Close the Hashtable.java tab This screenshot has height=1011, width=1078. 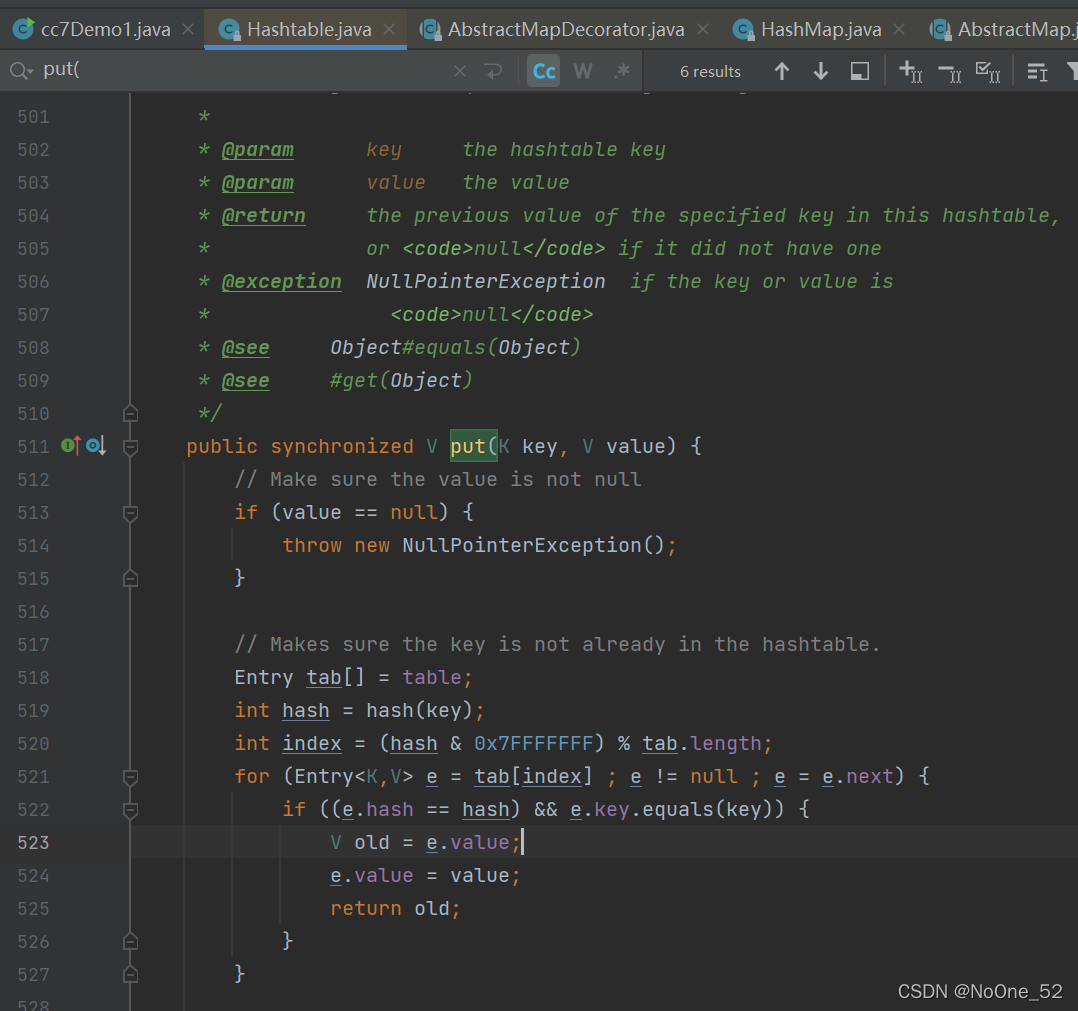click(389, 30)
